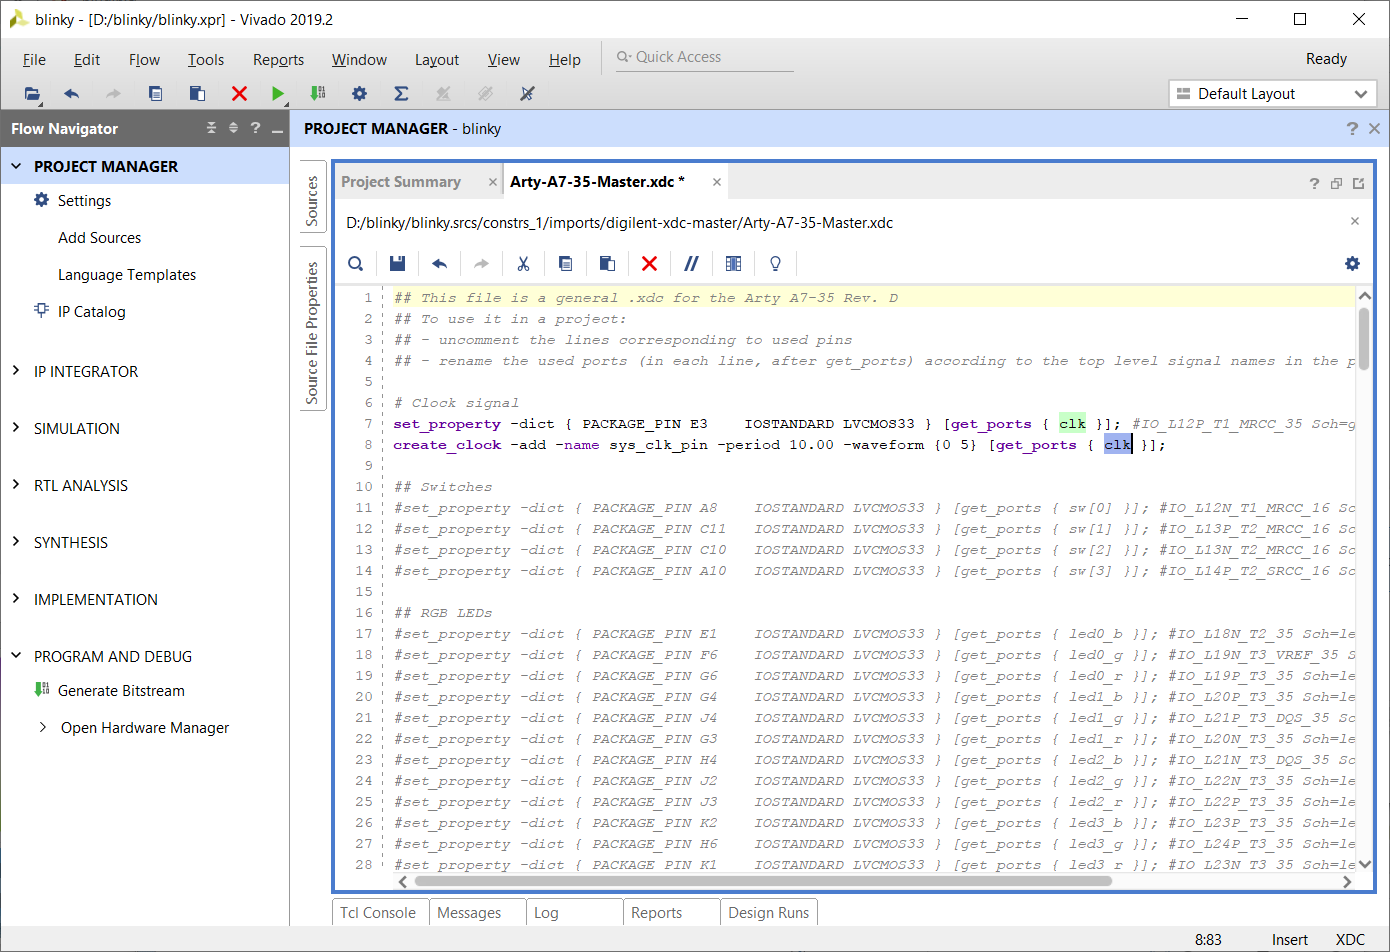Click the Open Project toolbar icon

pos(33,94)
